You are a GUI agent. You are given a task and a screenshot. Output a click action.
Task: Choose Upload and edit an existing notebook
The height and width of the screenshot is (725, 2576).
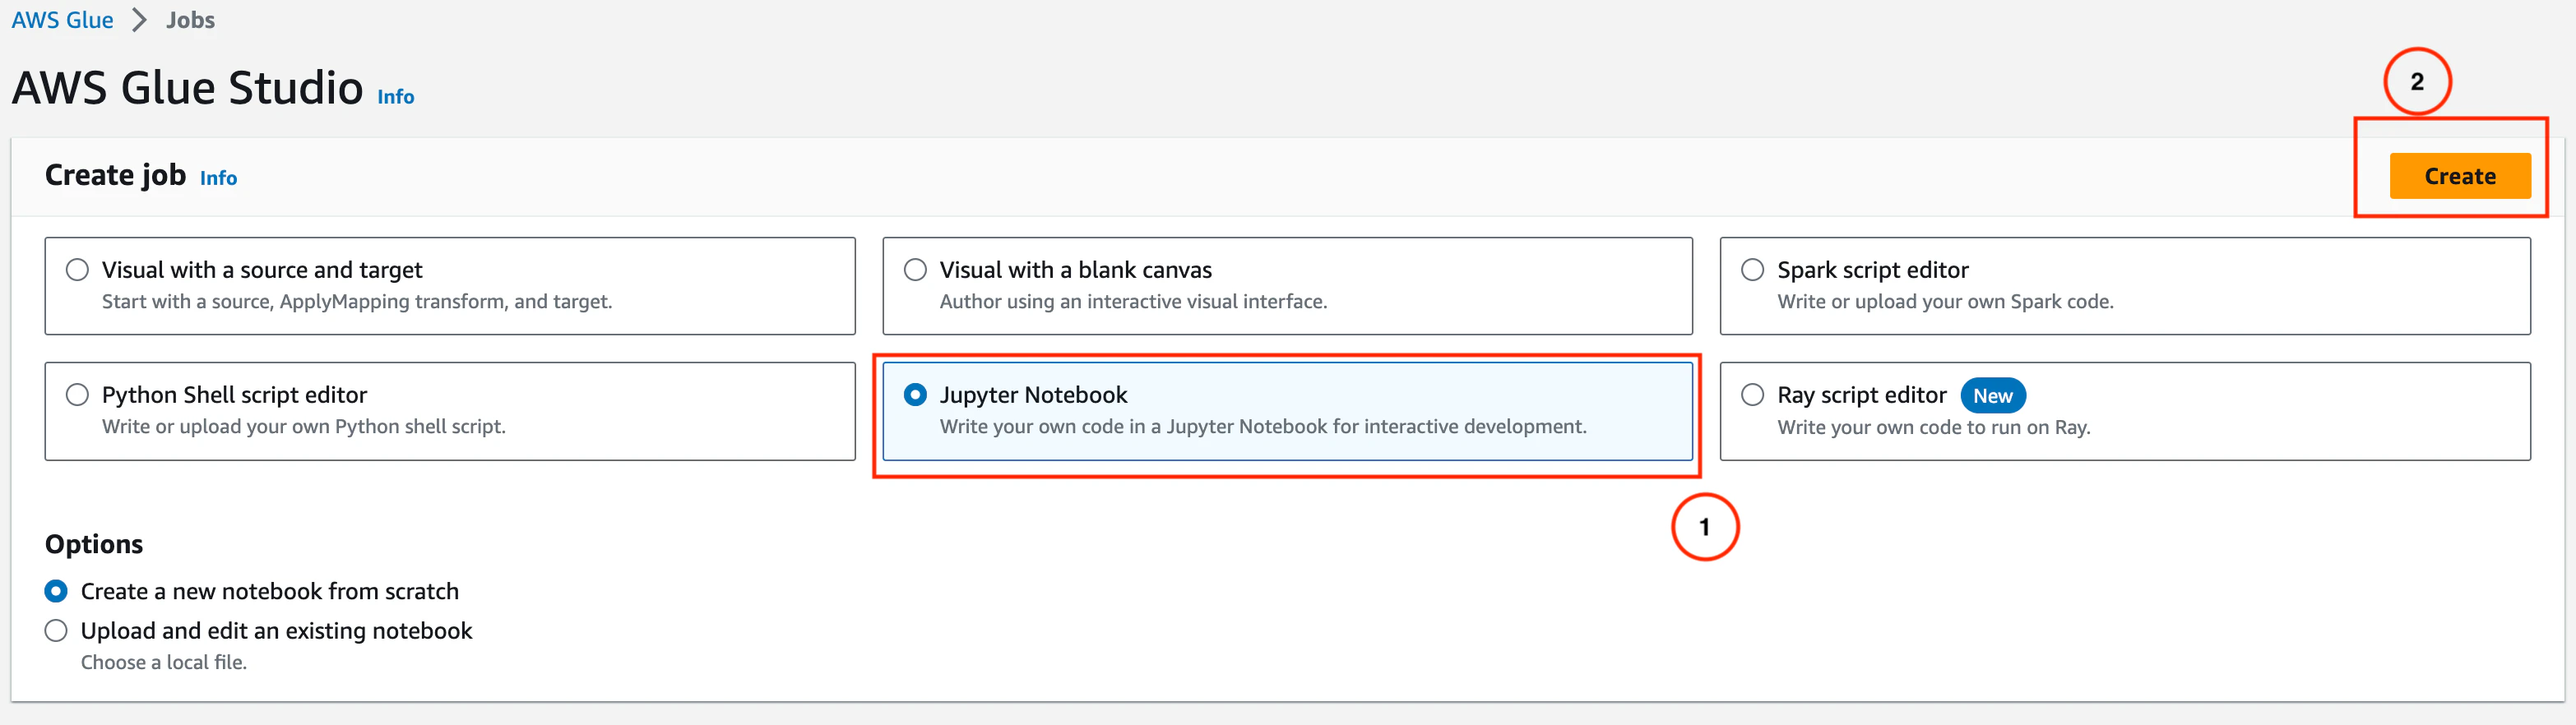click(x=56, y=631)
